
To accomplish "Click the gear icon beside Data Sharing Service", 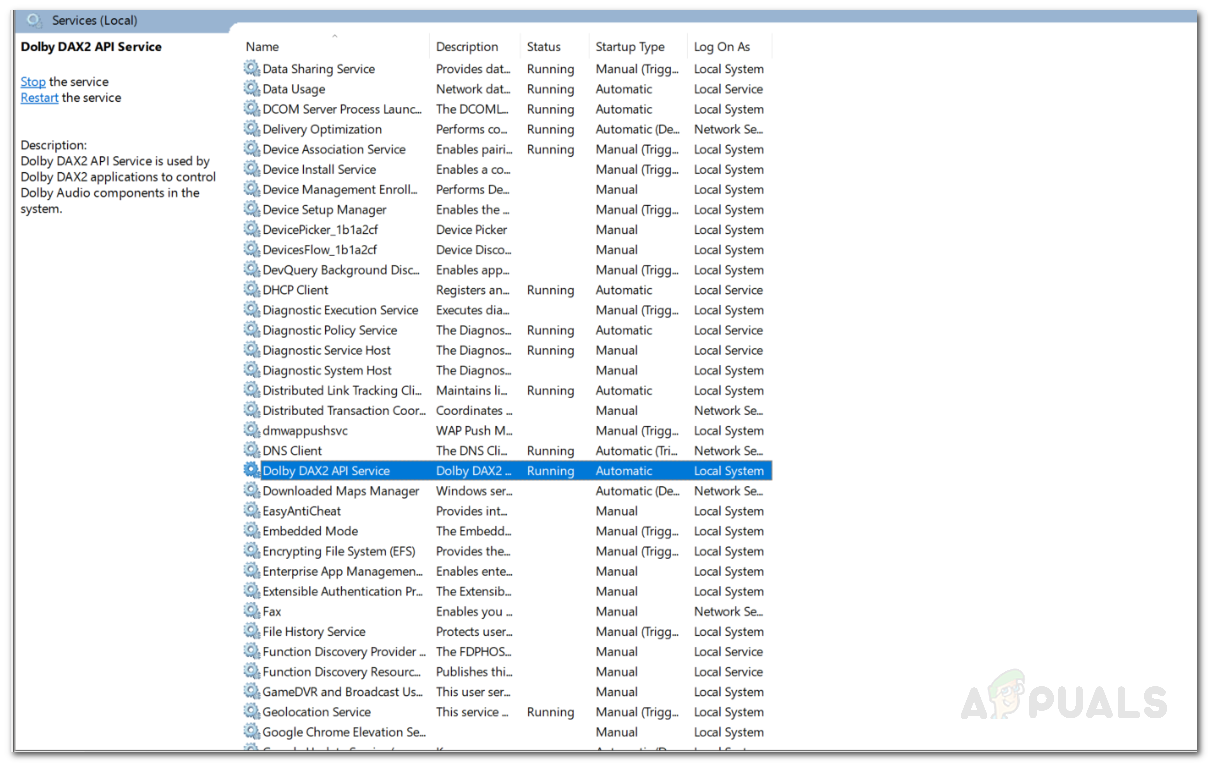I will (252, 69).
